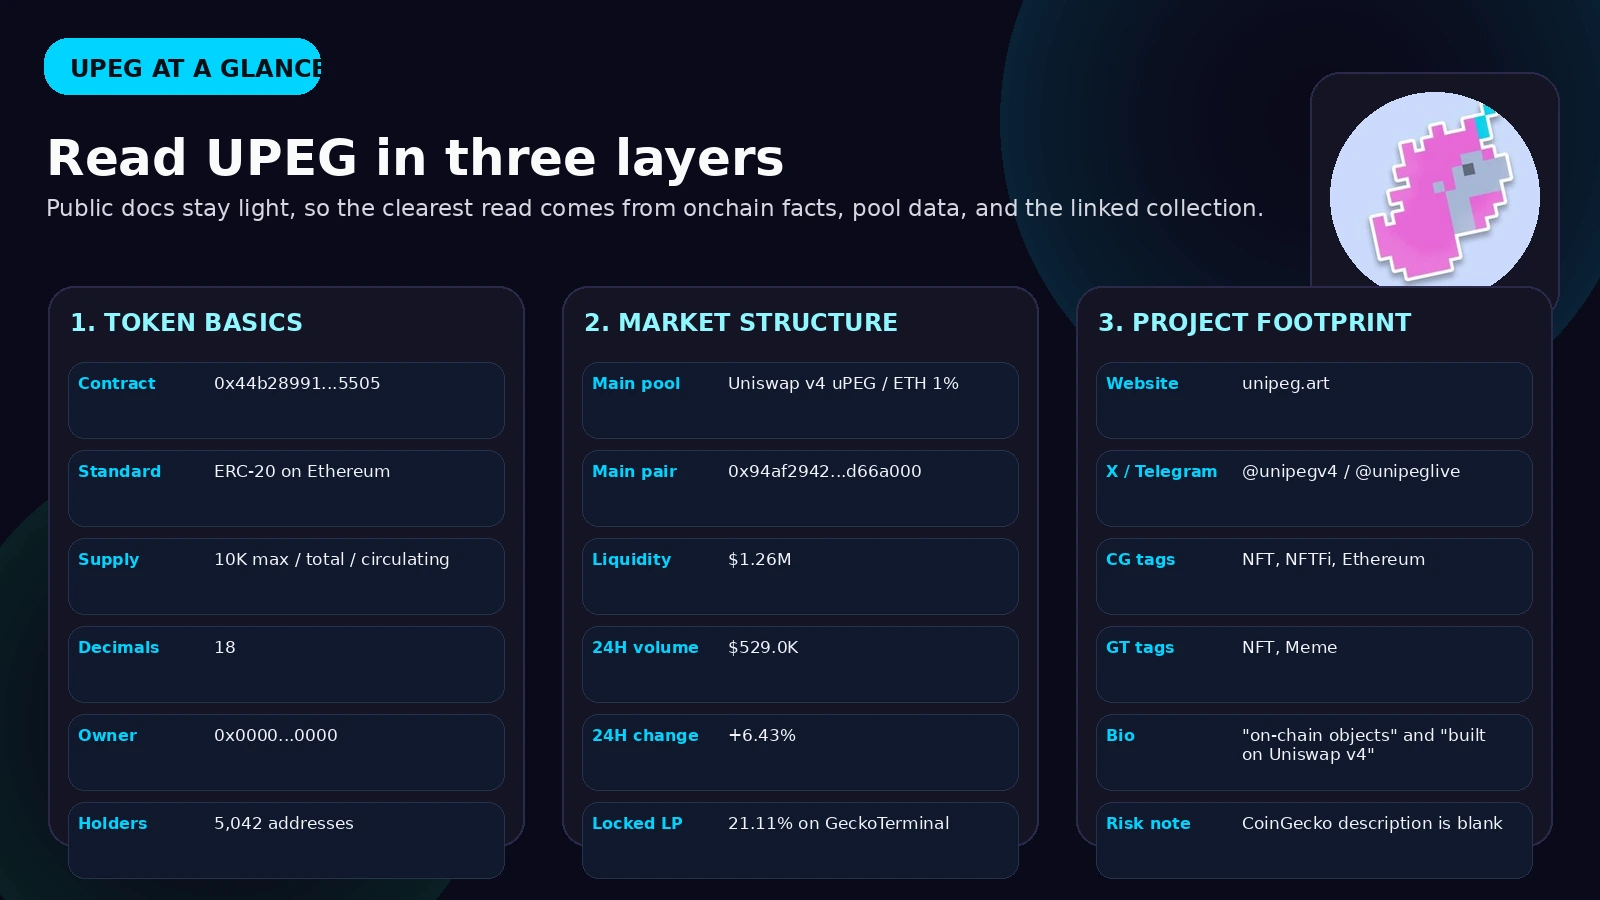
Task: Click CoinGecko description is blank note
Action: coord(1372,823)
